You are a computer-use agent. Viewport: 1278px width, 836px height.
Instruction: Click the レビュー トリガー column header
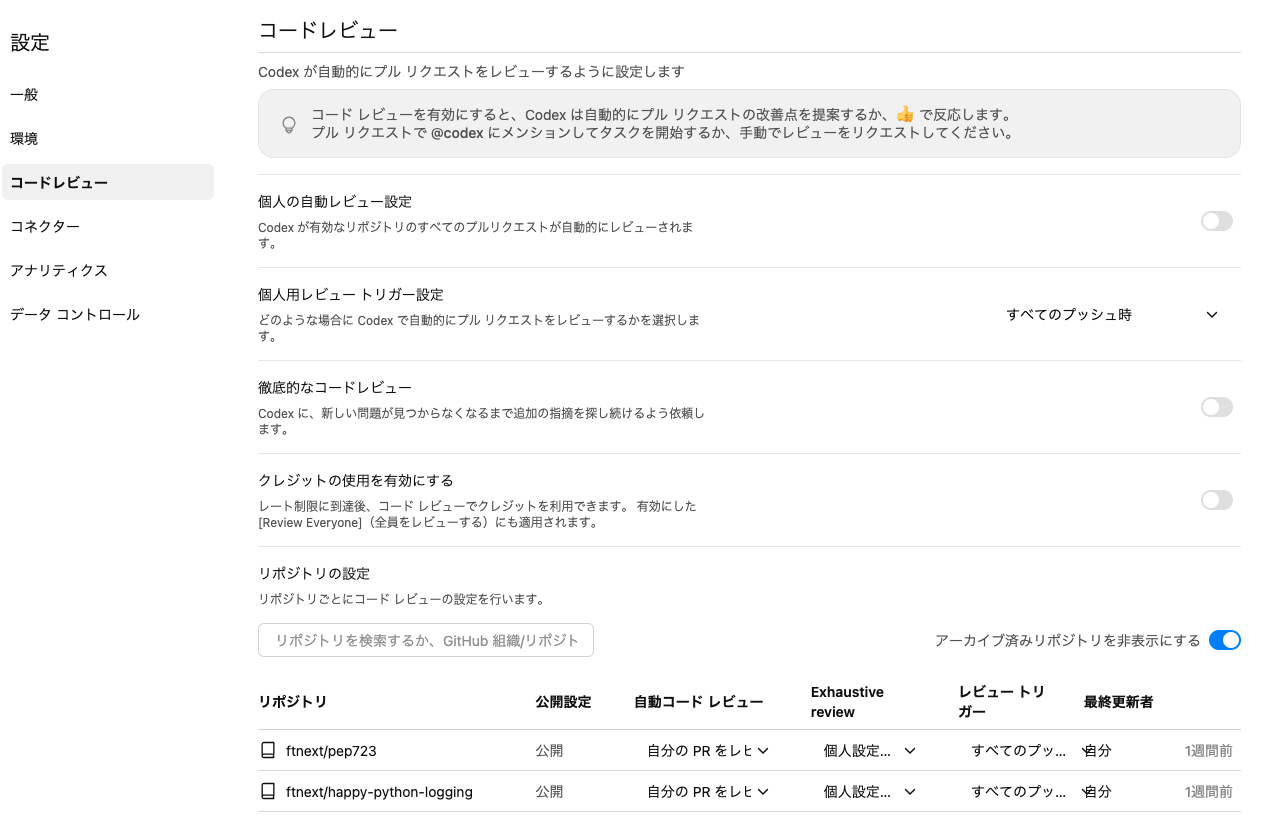1002,702
